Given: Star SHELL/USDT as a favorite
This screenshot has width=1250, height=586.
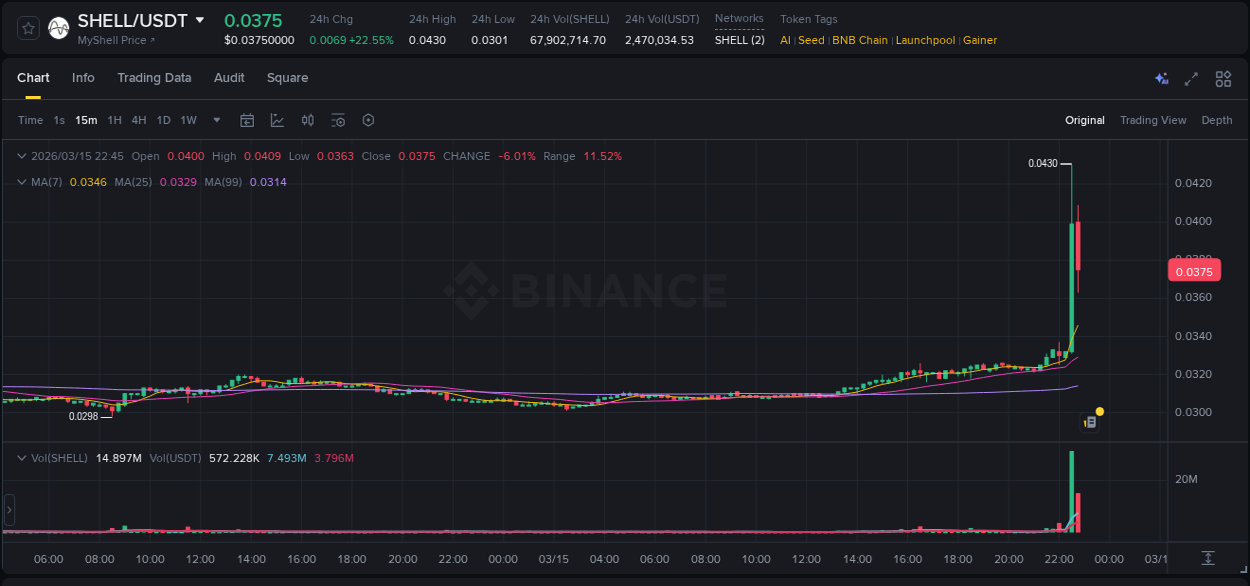Looking at the screenshot, I should pyautogui.click(x=27, y=27).
